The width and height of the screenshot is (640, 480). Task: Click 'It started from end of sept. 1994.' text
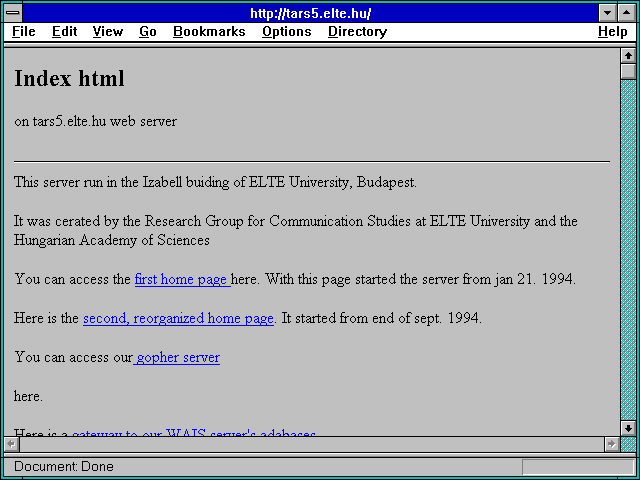382,318
